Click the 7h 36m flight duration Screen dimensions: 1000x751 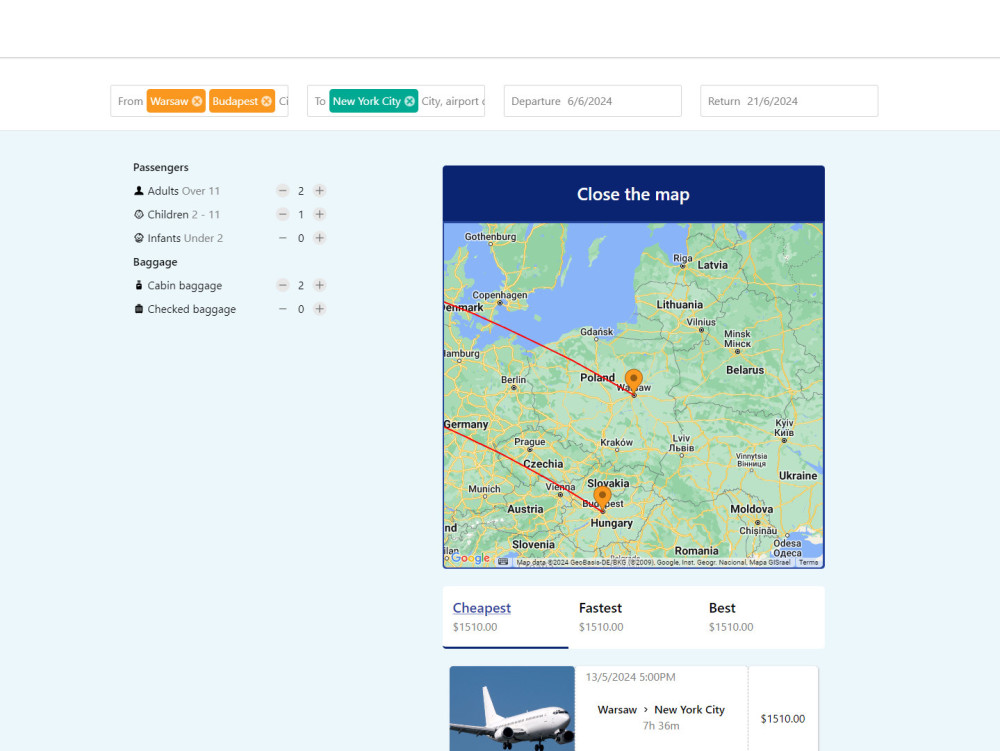pos(661,725)
